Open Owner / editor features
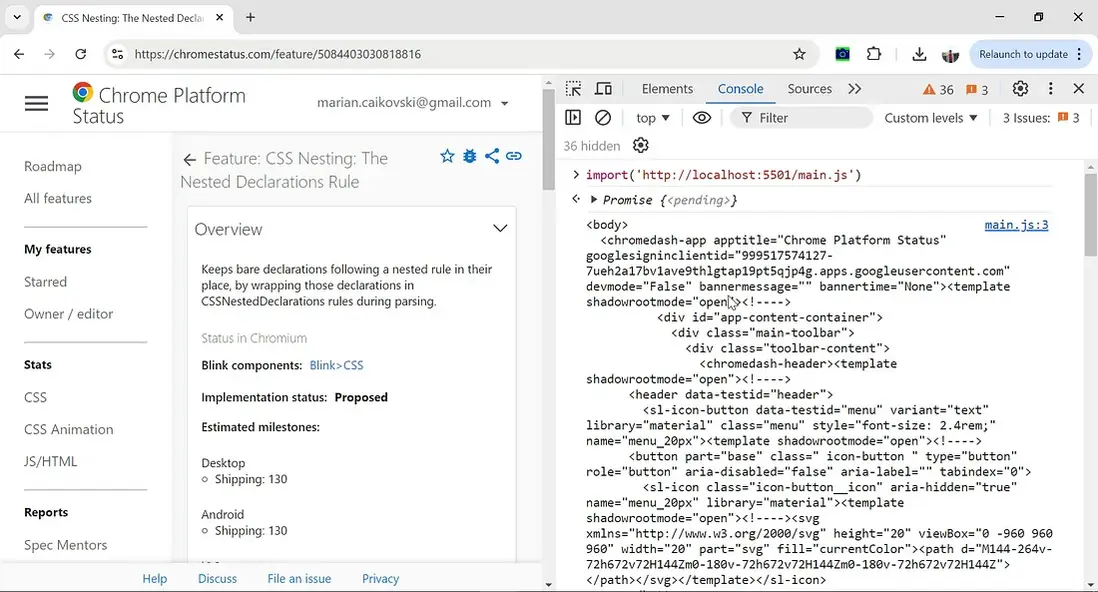This screenshot has height=592, width=1098. click(69, 314)
